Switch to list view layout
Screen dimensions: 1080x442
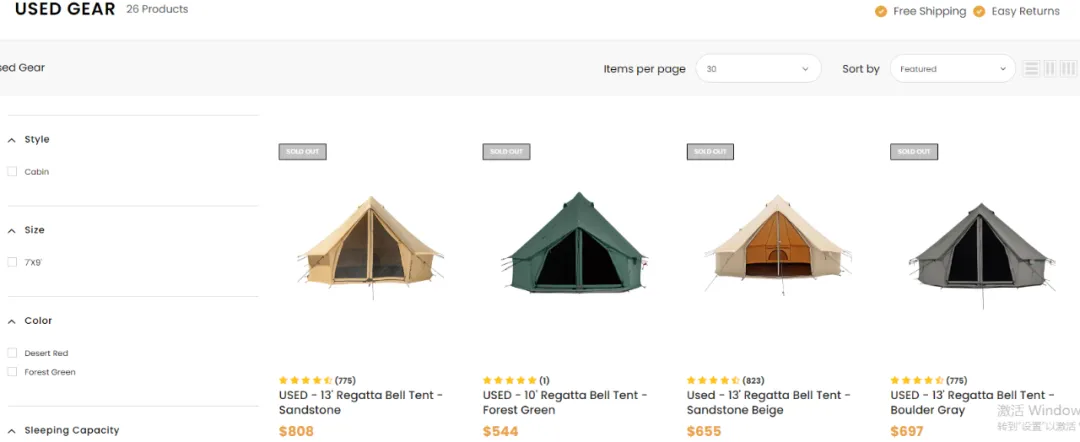[x=1032, y=69]
